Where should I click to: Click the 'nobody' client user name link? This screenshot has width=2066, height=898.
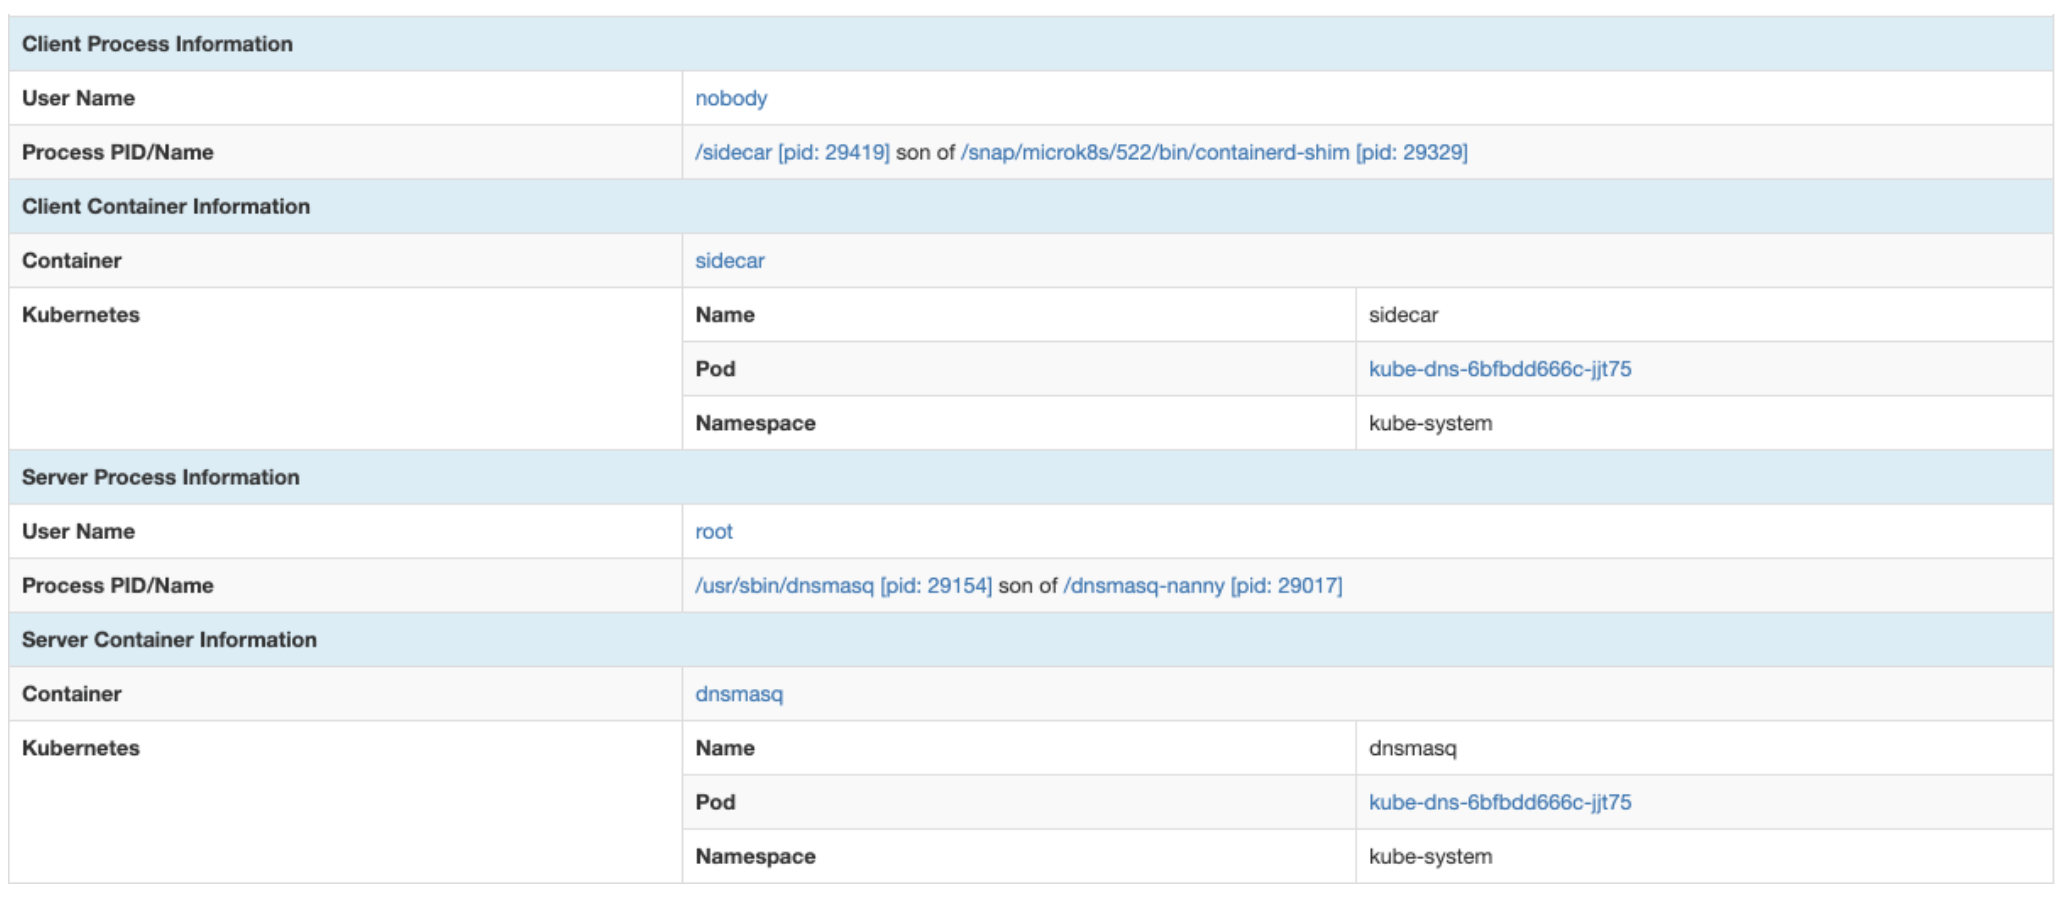coord(731,98)
